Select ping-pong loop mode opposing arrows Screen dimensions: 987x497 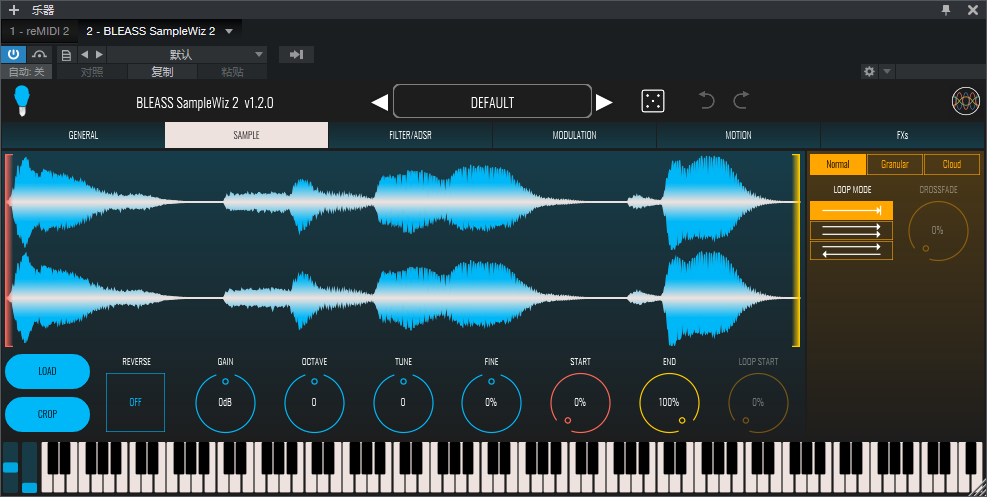(851, 250)
